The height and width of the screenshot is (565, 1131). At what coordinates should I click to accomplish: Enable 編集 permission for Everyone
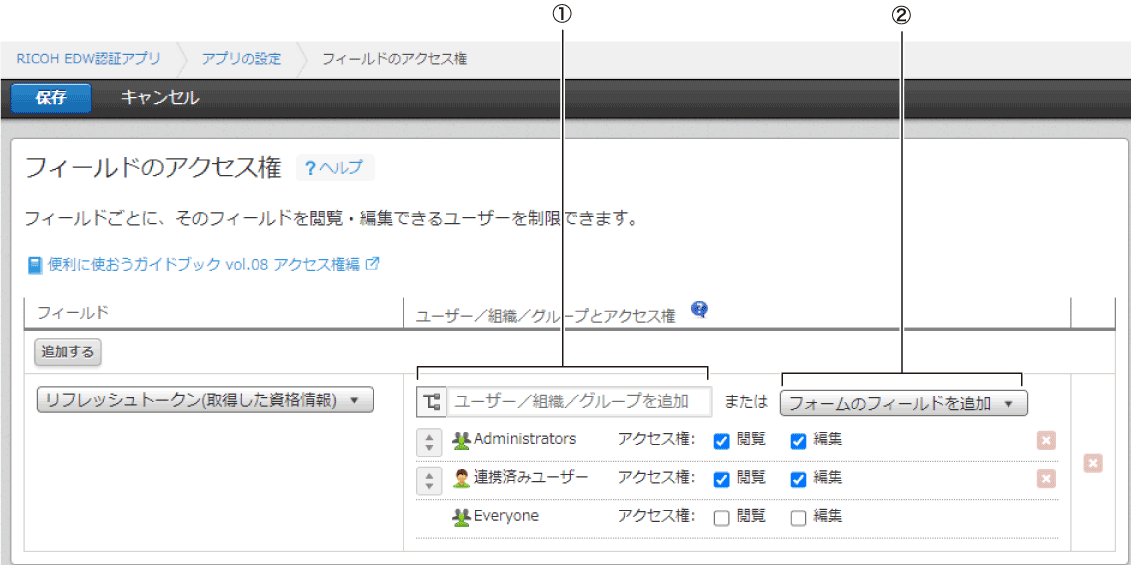pos(798,518)
